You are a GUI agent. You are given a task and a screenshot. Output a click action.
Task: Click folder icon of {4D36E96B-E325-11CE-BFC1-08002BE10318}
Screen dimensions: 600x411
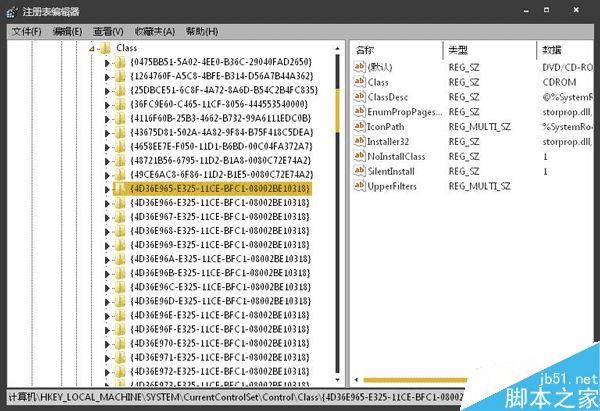click(x=120, y=274)
